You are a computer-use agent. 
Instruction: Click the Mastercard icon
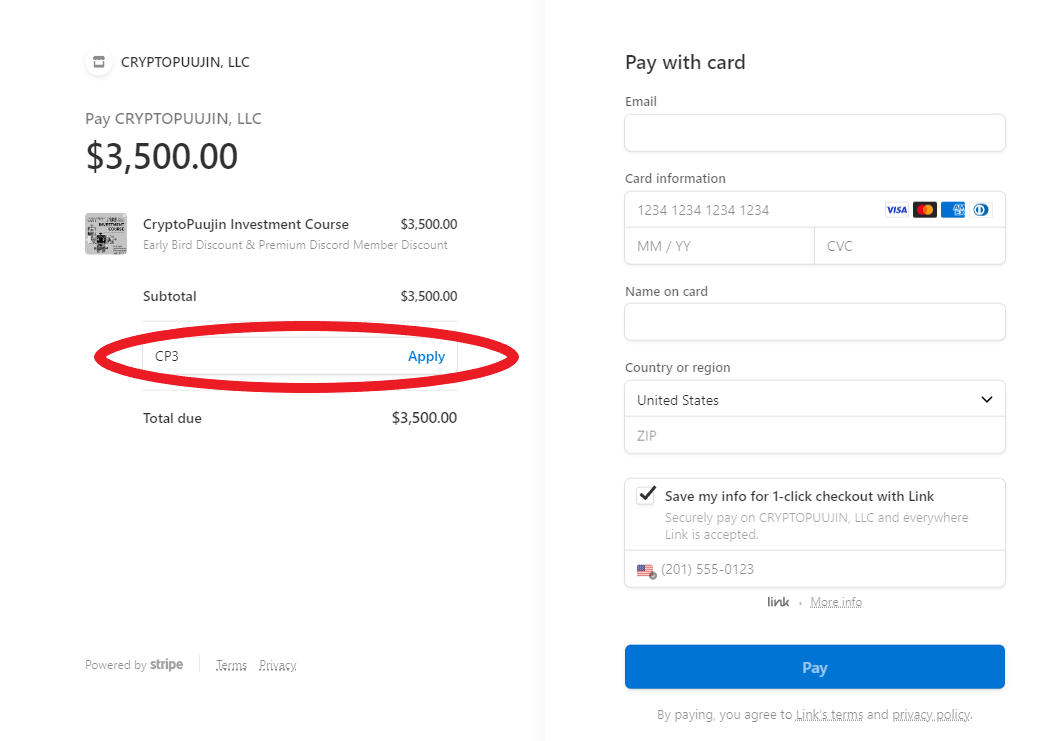click(x=925, y=210)
